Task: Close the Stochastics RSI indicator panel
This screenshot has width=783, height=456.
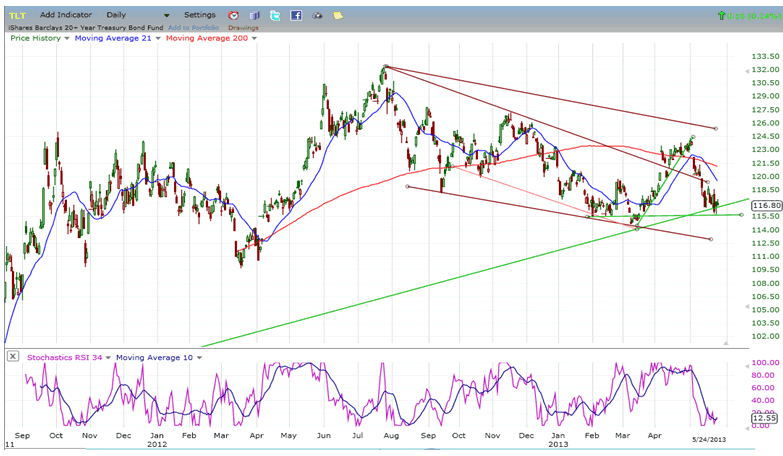Action: (x=12, y=356)
